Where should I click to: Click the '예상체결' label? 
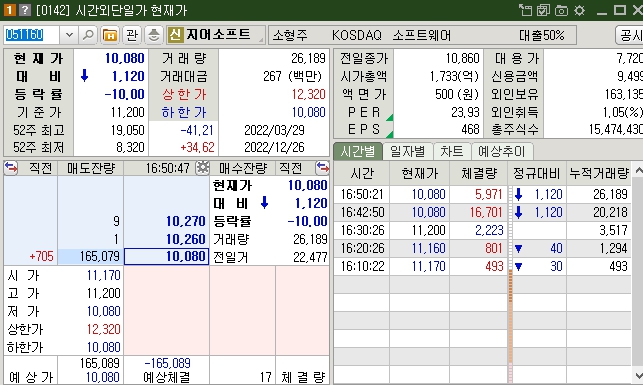(166, 377)
